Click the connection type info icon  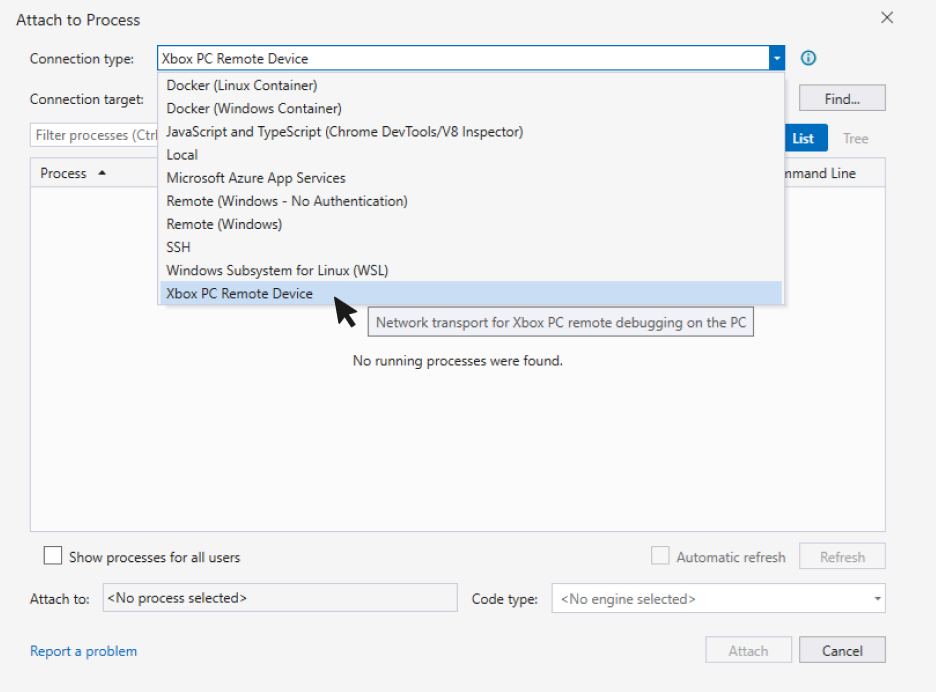(809, 58)
